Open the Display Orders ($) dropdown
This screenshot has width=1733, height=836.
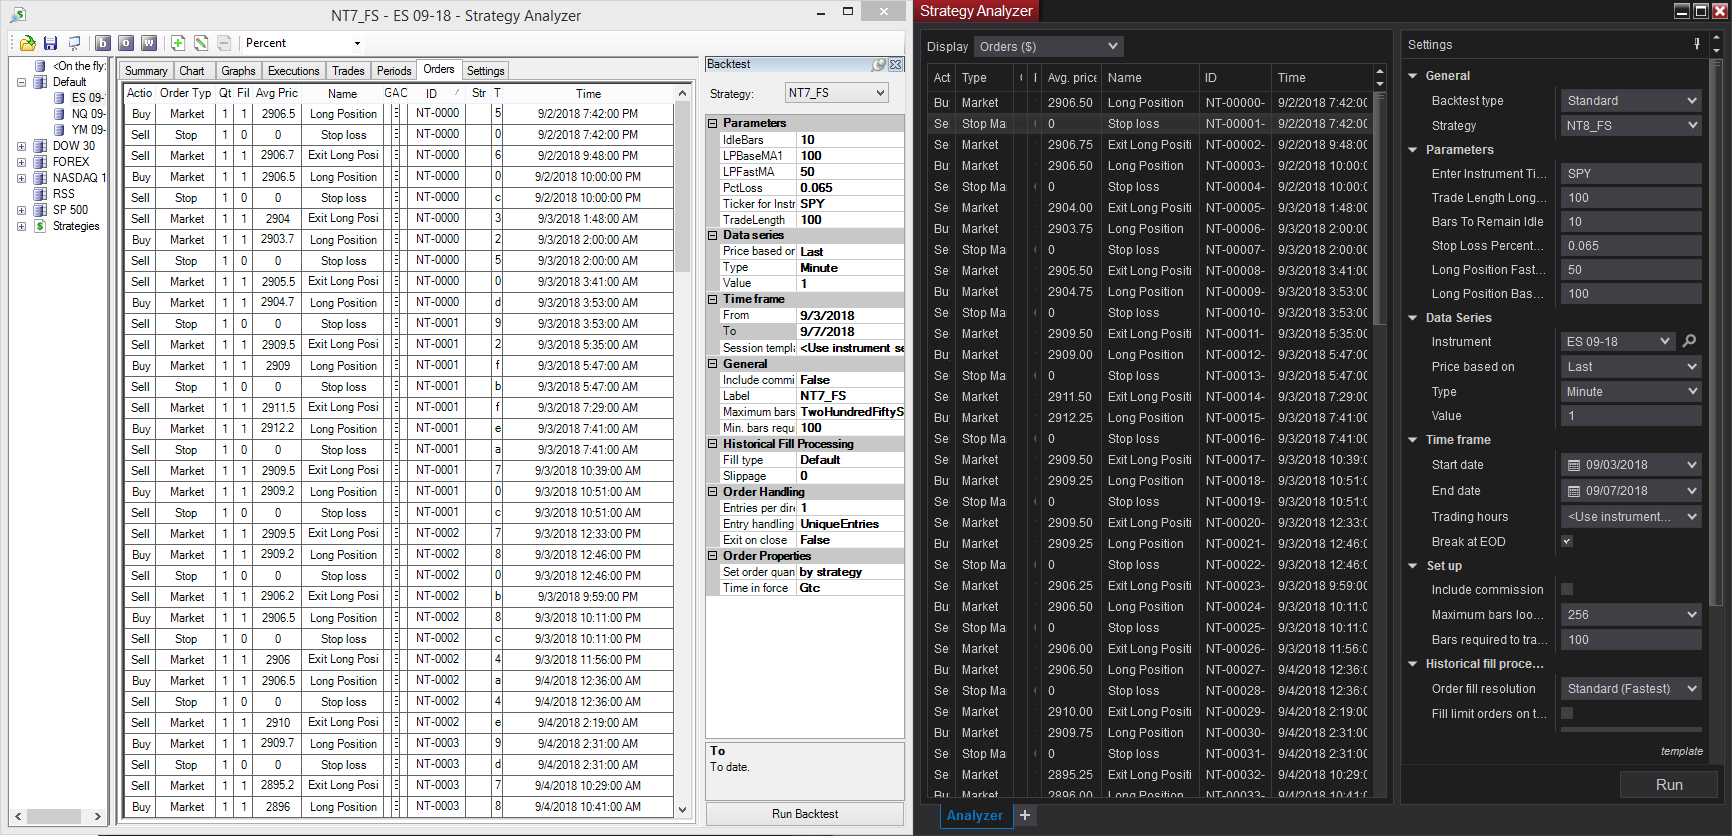[1048, 47]
